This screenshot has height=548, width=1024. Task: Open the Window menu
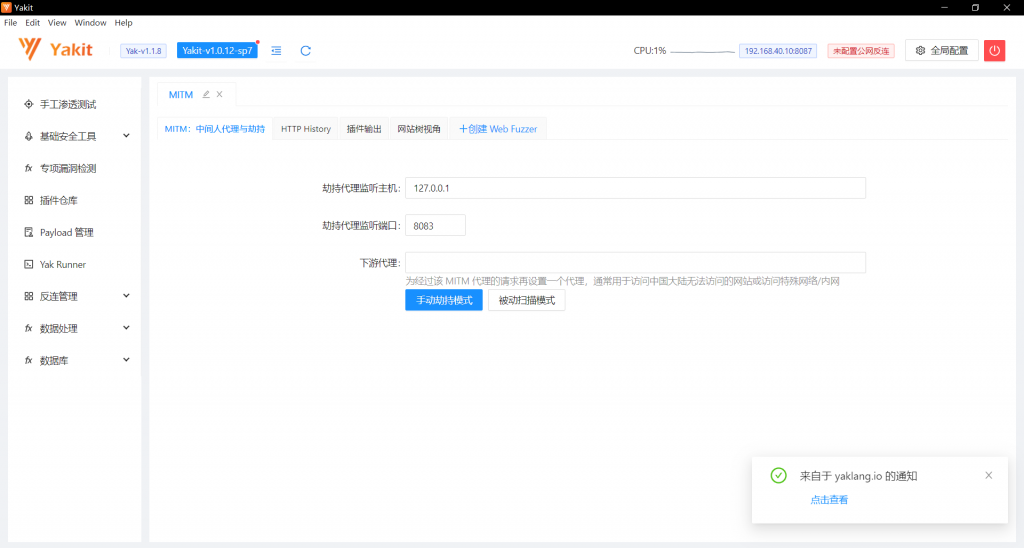click(x=90, y=22)
